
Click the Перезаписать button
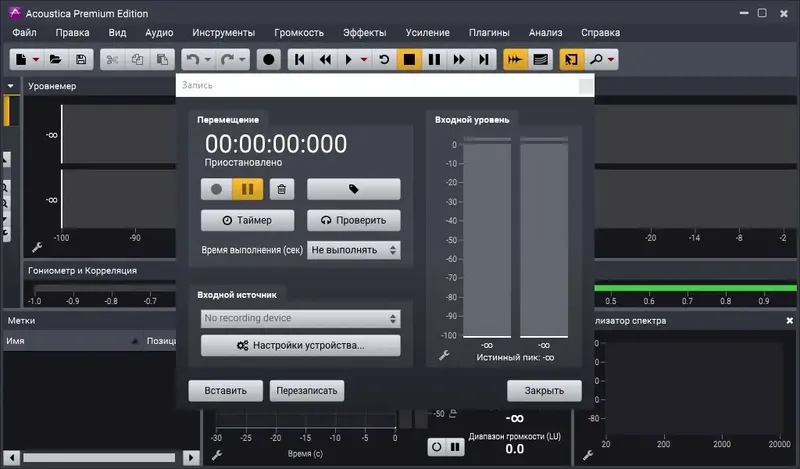point(307,391)
